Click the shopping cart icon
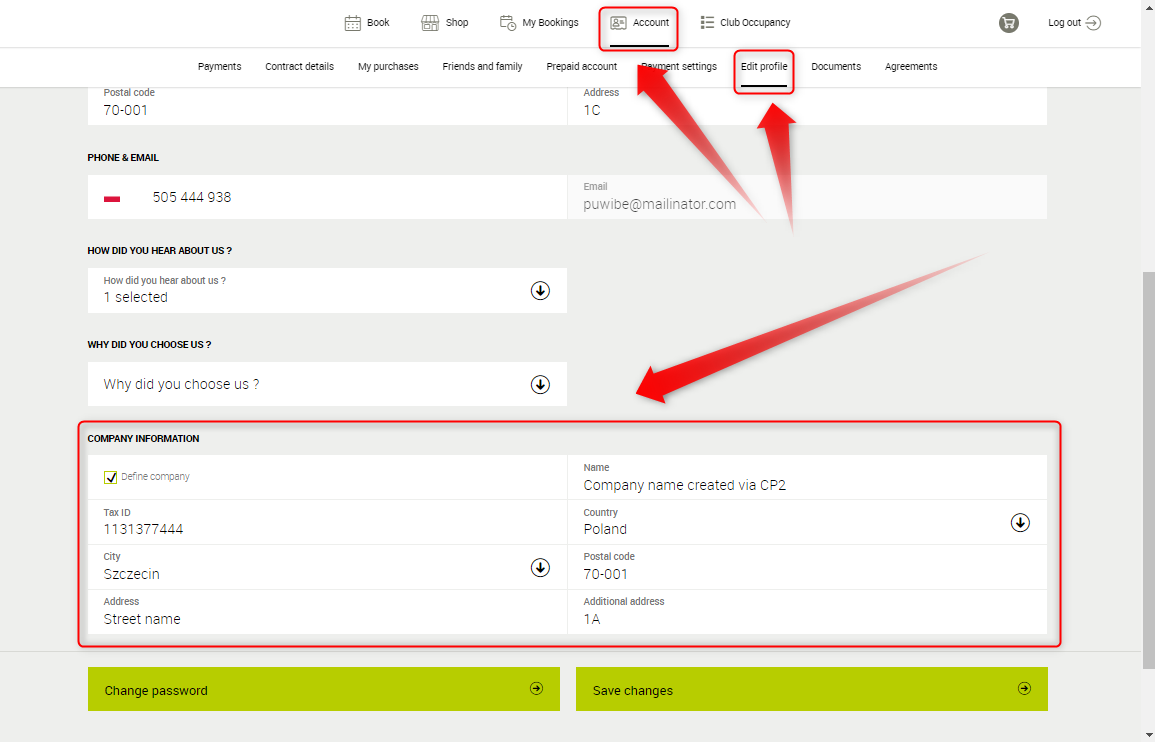This screenshot has height=742, width=1155. pos(1008,23)
